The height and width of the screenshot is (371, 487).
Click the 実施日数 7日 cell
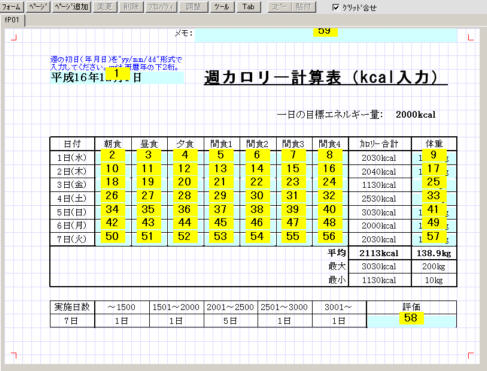coord(72,321)
